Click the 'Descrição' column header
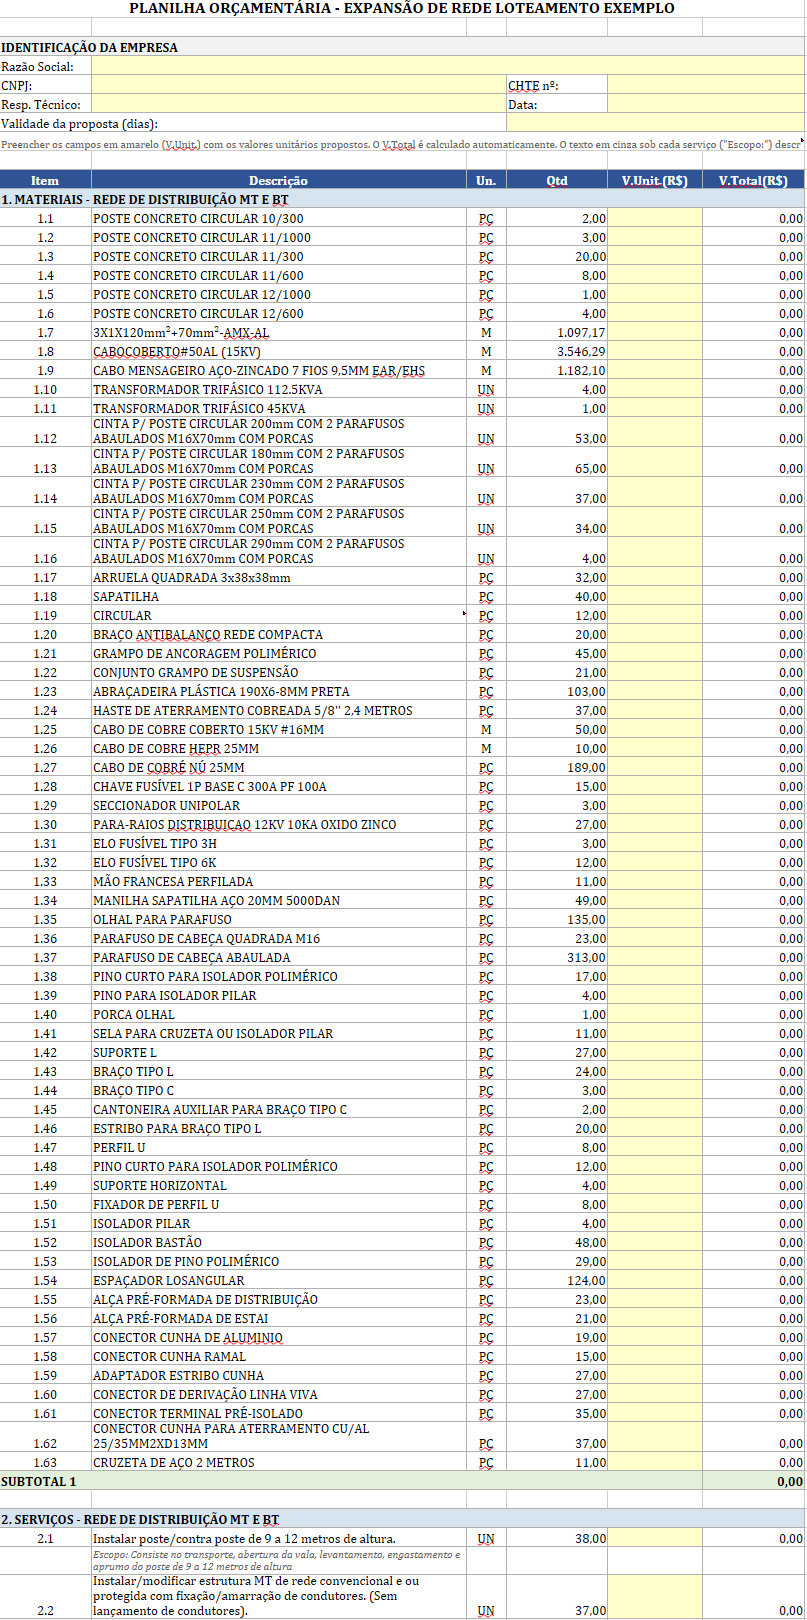 tap(278, 180)
